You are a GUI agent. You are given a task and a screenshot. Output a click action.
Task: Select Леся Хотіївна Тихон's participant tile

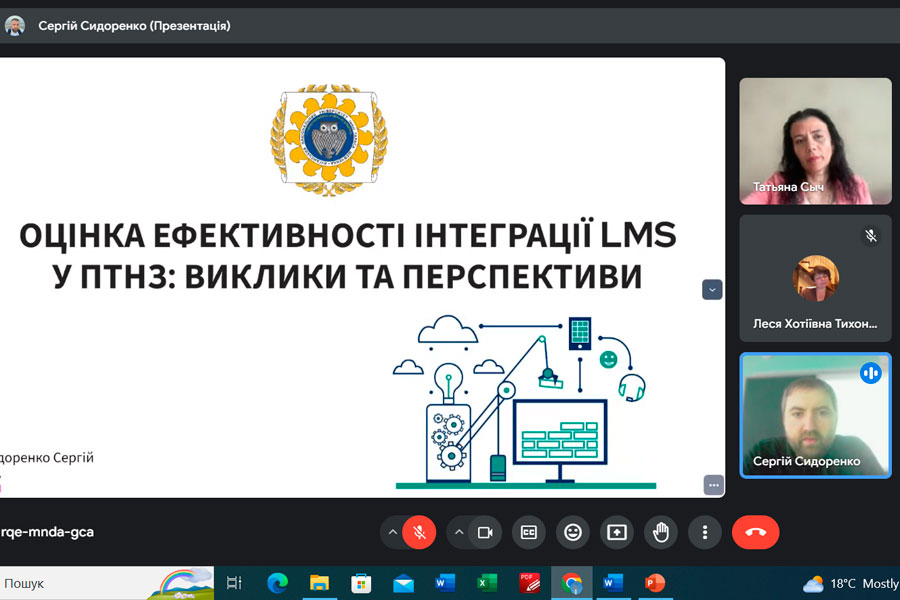tap(815, 278)
